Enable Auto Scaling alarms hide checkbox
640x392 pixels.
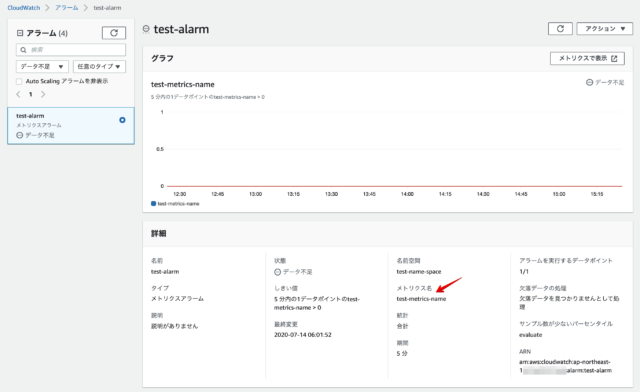click(19, 81)
